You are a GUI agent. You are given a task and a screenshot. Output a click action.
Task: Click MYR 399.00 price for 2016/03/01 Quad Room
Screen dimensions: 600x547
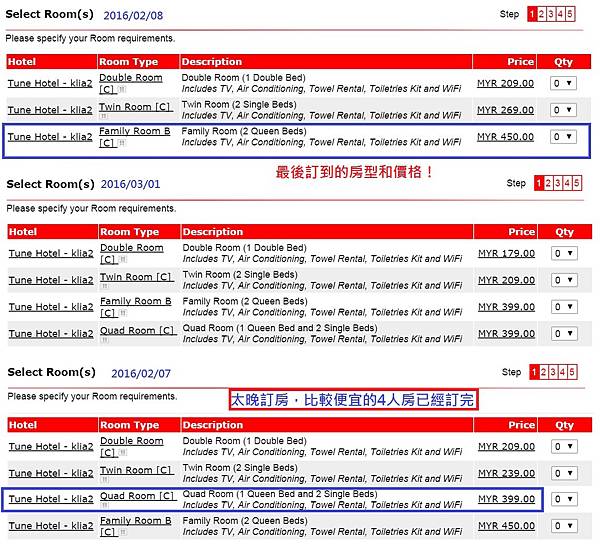507,334
